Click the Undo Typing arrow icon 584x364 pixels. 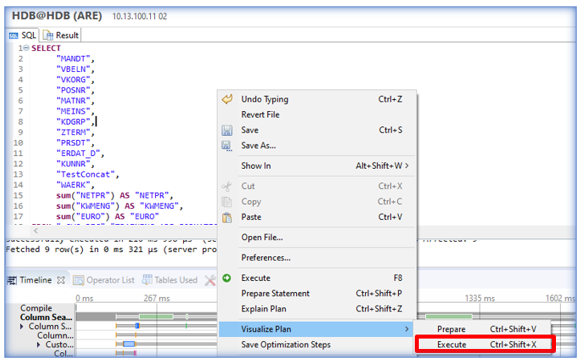[227, 99]
